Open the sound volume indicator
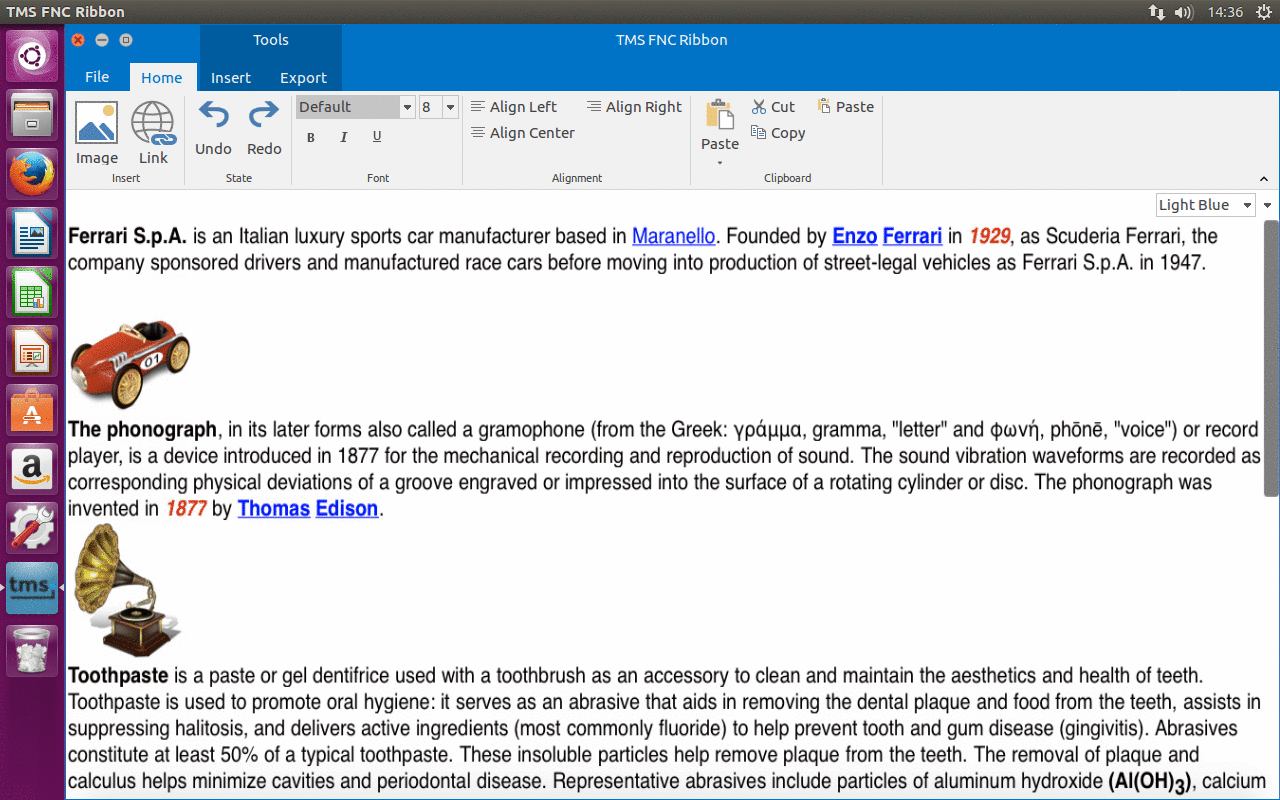This screenshot has height=800, width=1280. click(x=1184, y=12)
